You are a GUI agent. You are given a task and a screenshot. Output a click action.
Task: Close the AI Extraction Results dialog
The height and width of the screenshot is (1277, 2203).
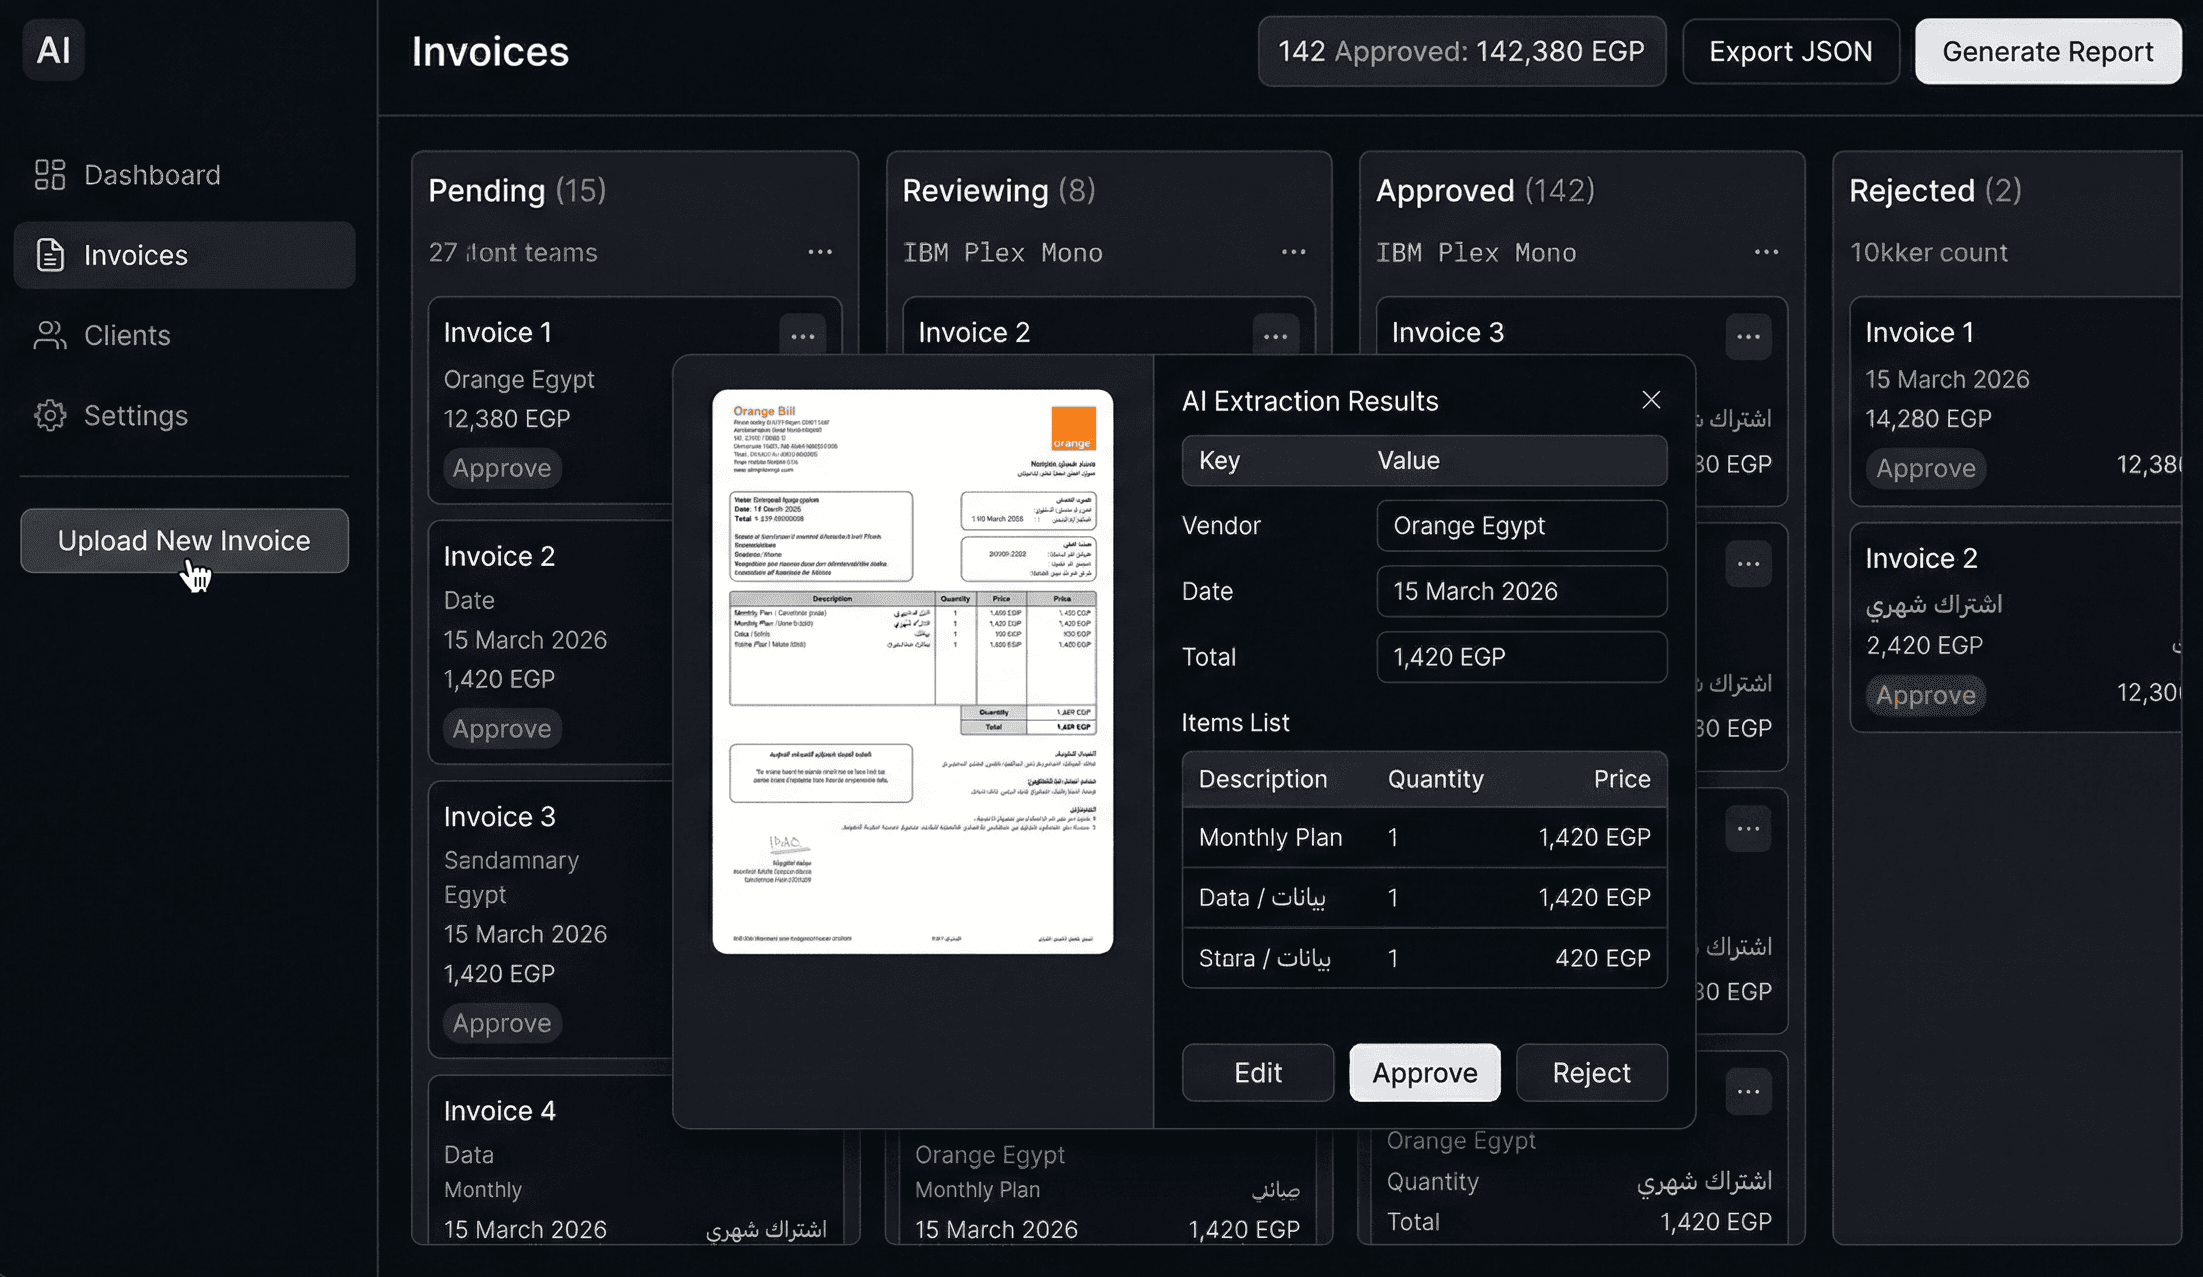pos(1651,400)
